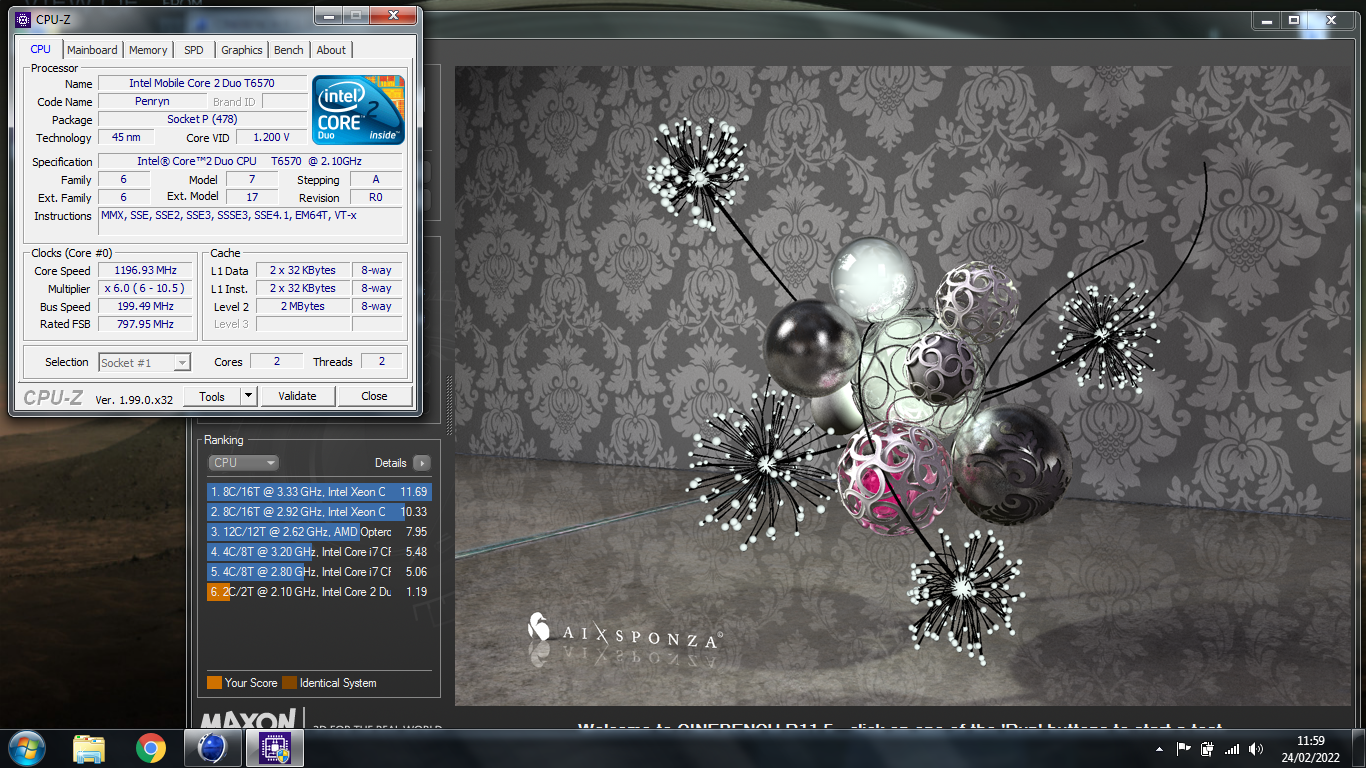Click the orange Your Score legend swatch
The width and height of the screenshot is (1366, 768).
tap(214, 683)
